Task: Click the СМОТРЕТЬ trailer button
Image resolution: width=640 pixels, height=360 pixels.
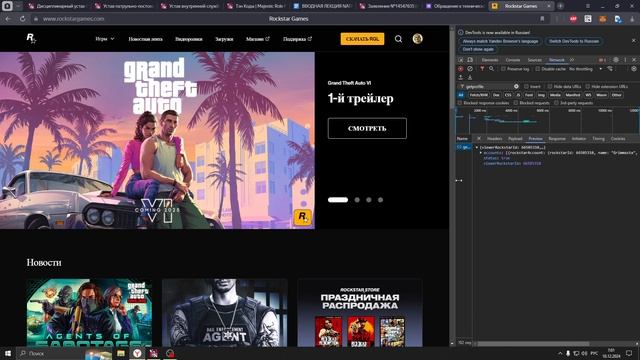Action: (367, 128)
